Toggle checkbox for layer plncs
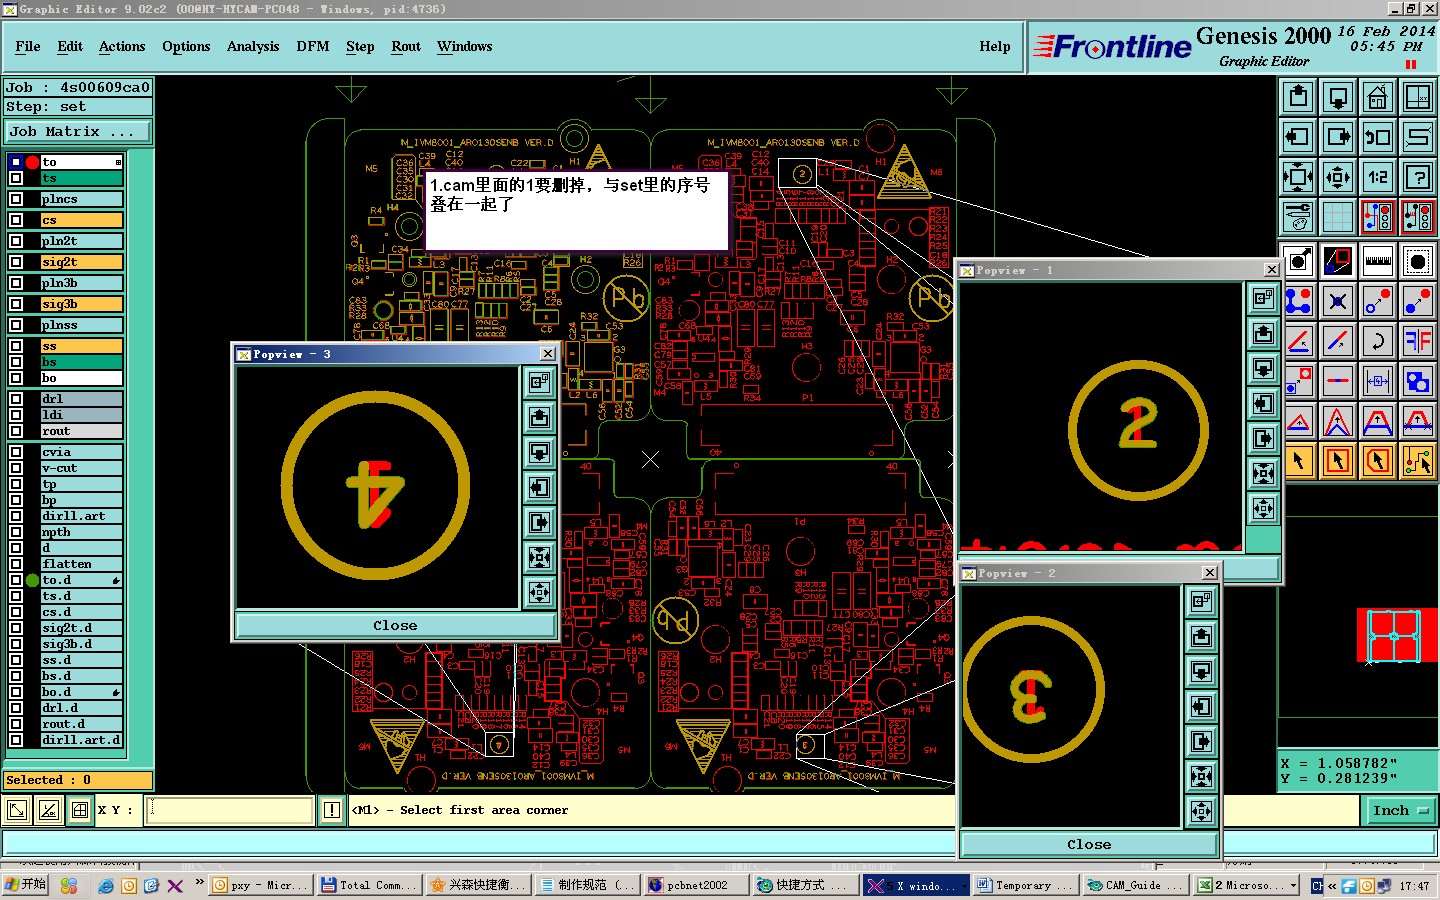 16,199
